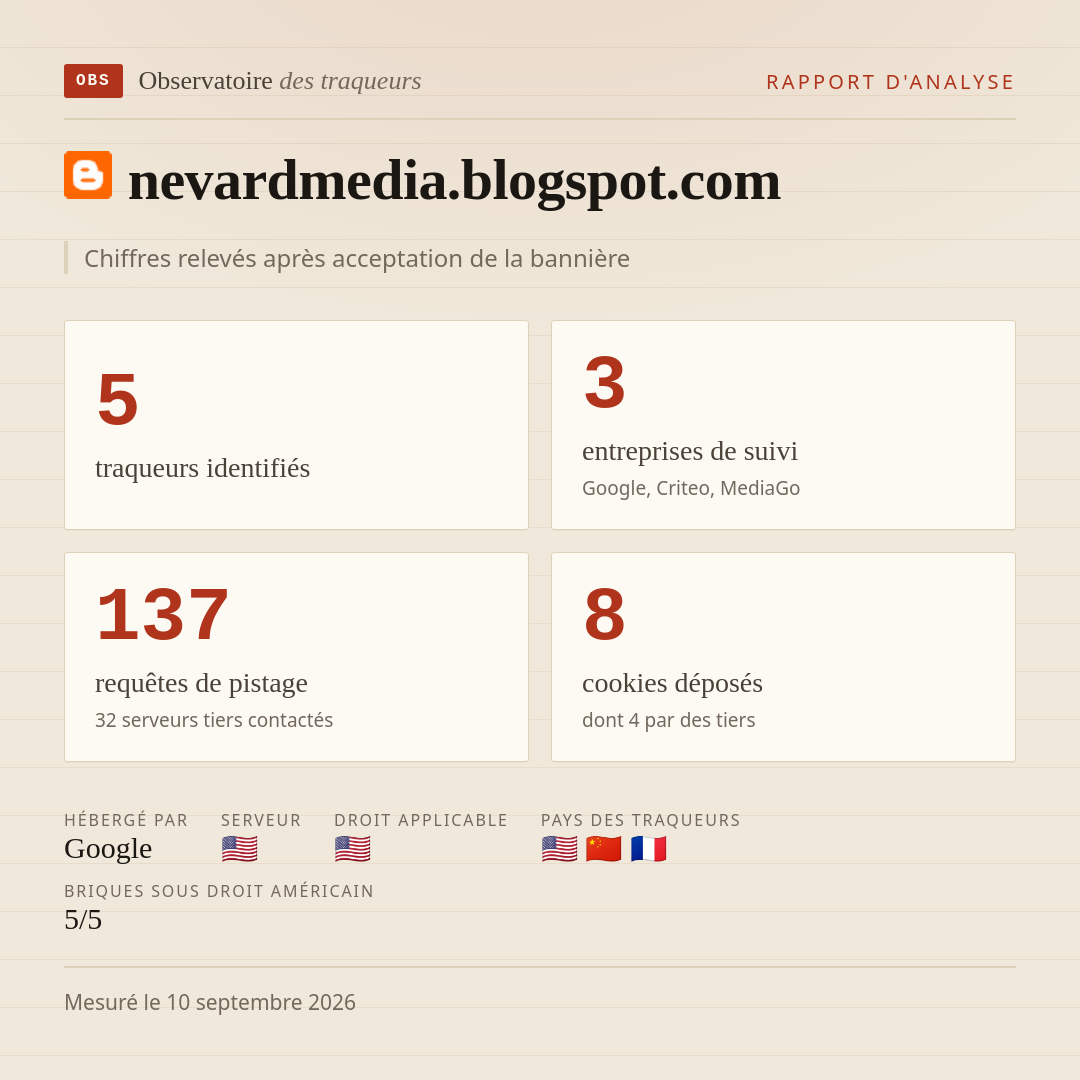This screenshot has width=1080, height=1080.
Task: Click 'dont 4 par des tiers' text
Action: (668, 720)
